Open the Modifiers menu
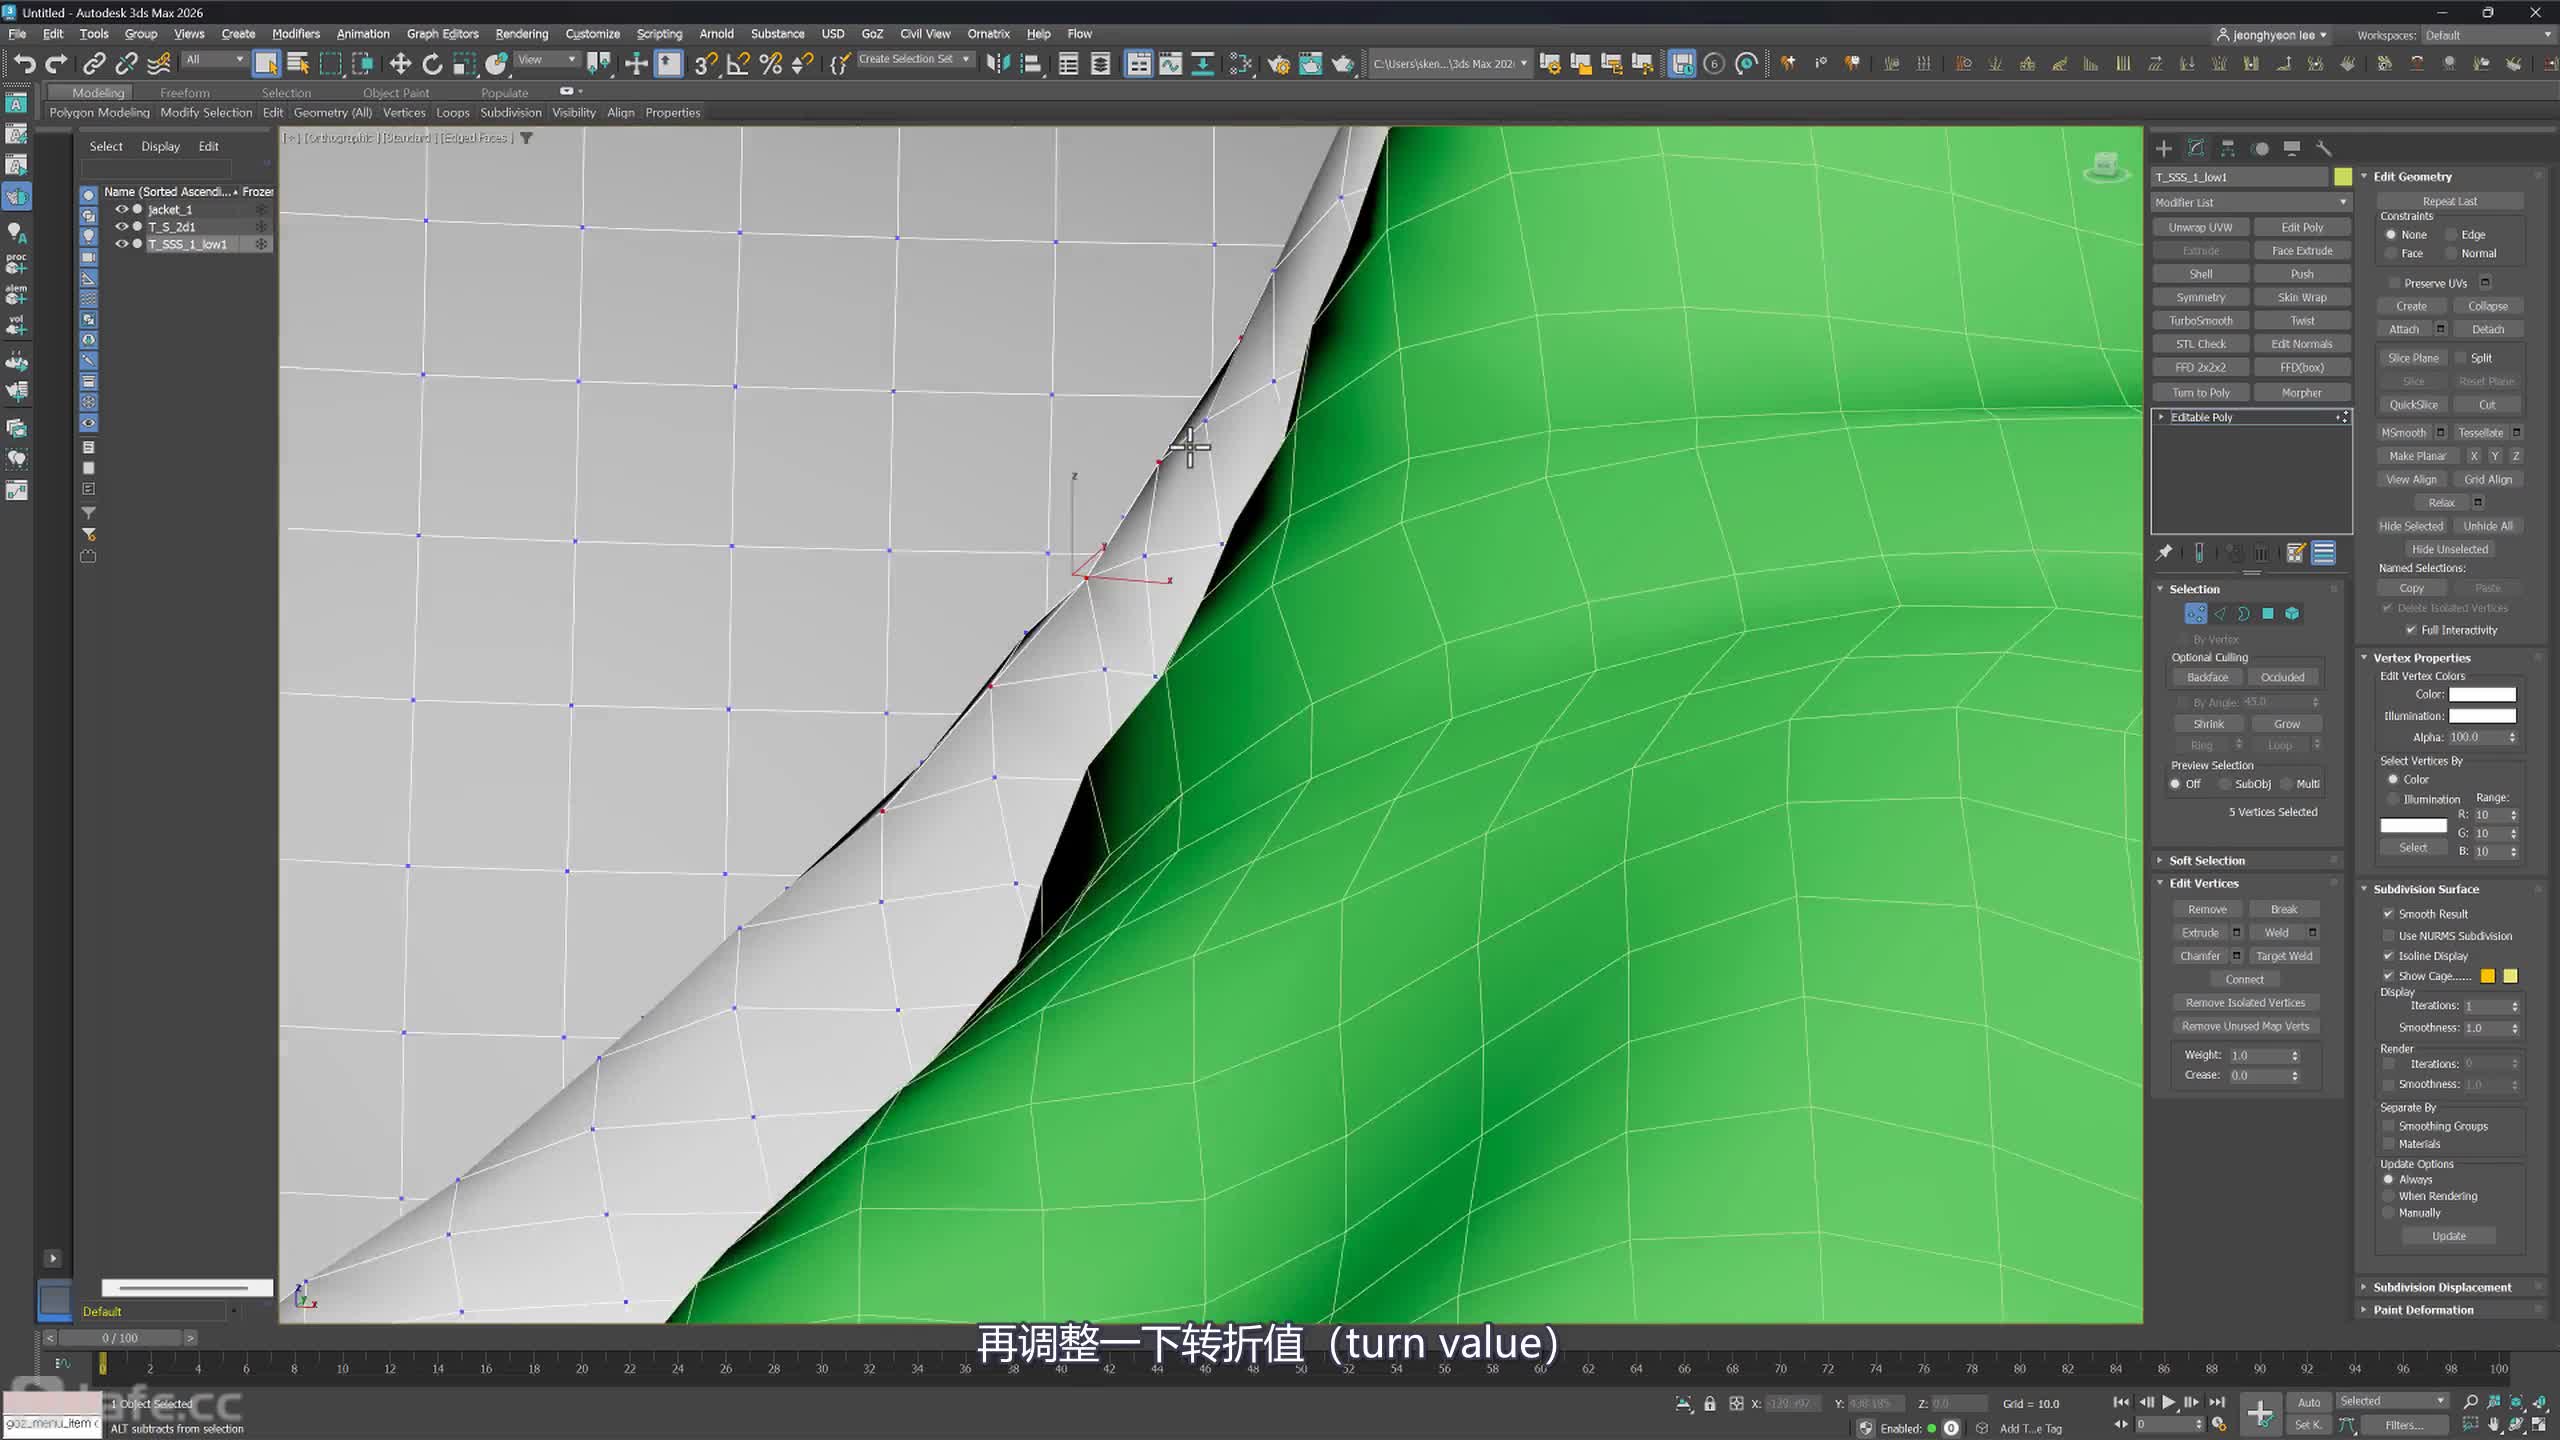This screenshot has height=1440, width=2560. point(296,34)
